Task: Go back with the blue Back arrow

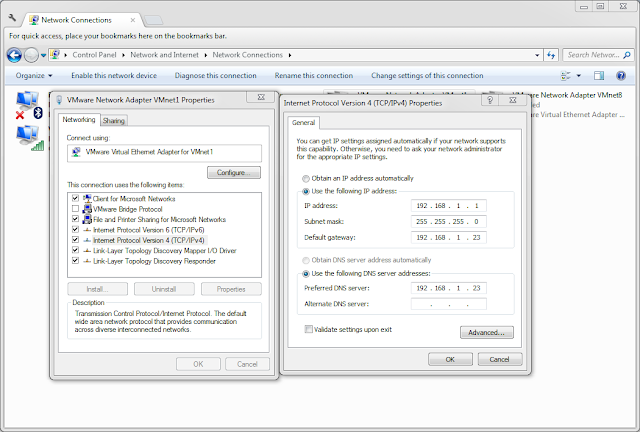Action: 14,55
